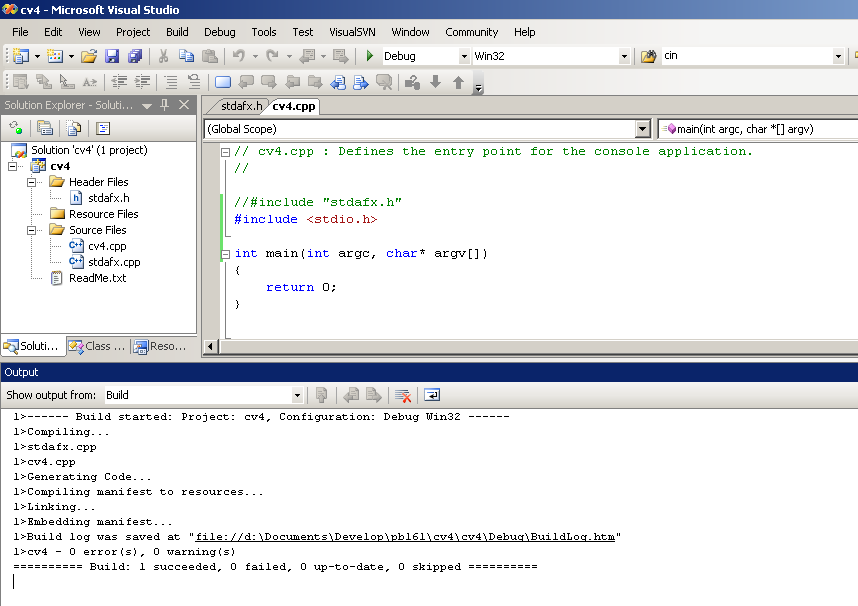Open Show output from Build dropdown
This screenshot has width=858, height=606.
[297, 395]
